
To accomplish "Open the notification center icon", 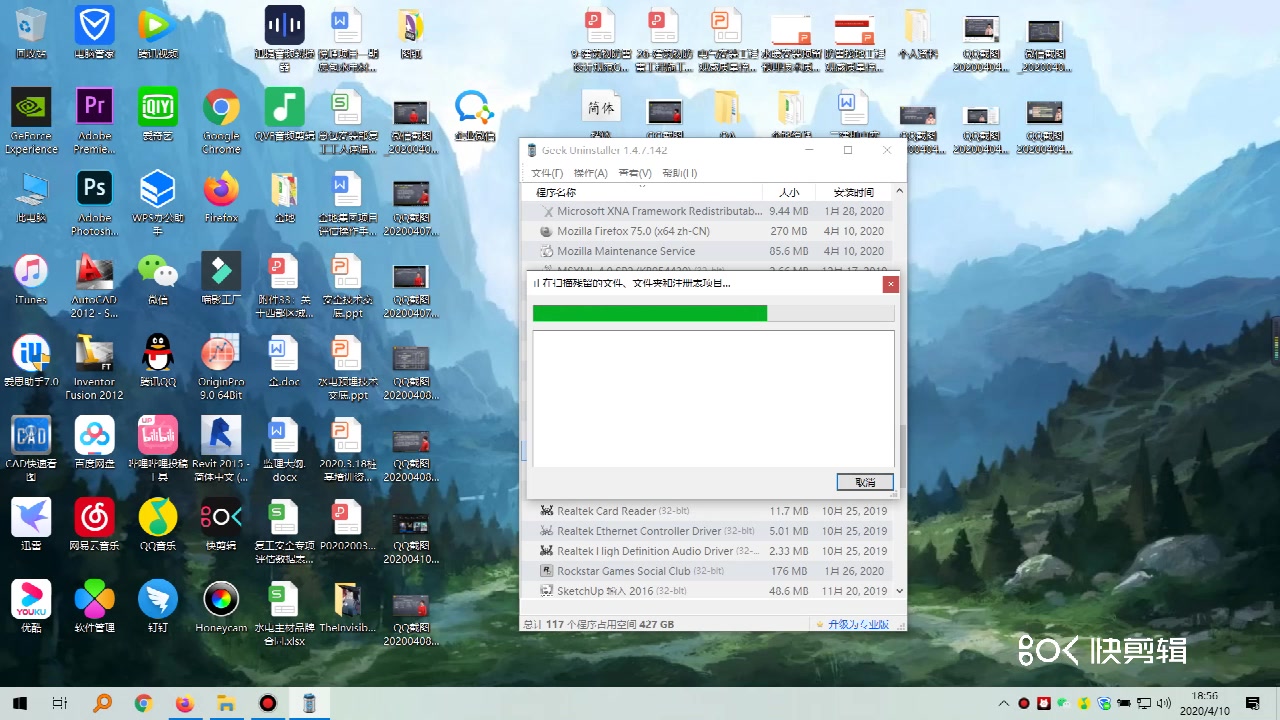I will pos(1252,703).
